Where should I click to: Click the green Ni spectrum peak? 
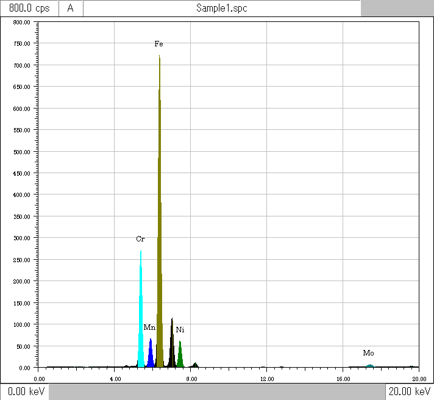click(180, 357)
